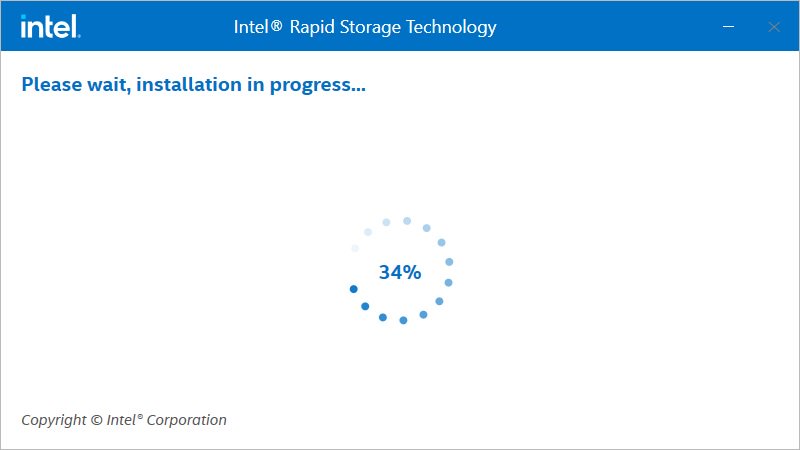This screenshot has height=450, width=800.
Task: Click the word "wait," in the heading
Action: [107, 85]
